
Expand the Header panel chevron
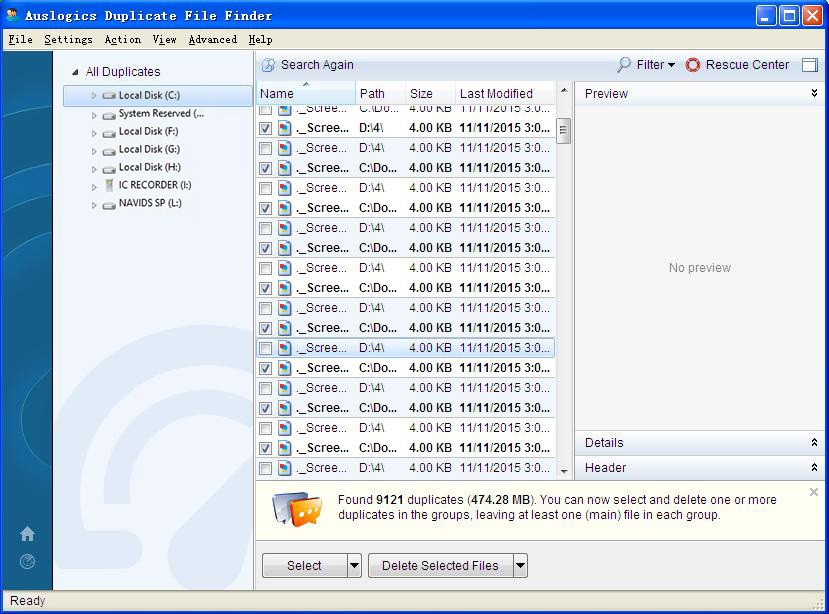pos(814,467)
